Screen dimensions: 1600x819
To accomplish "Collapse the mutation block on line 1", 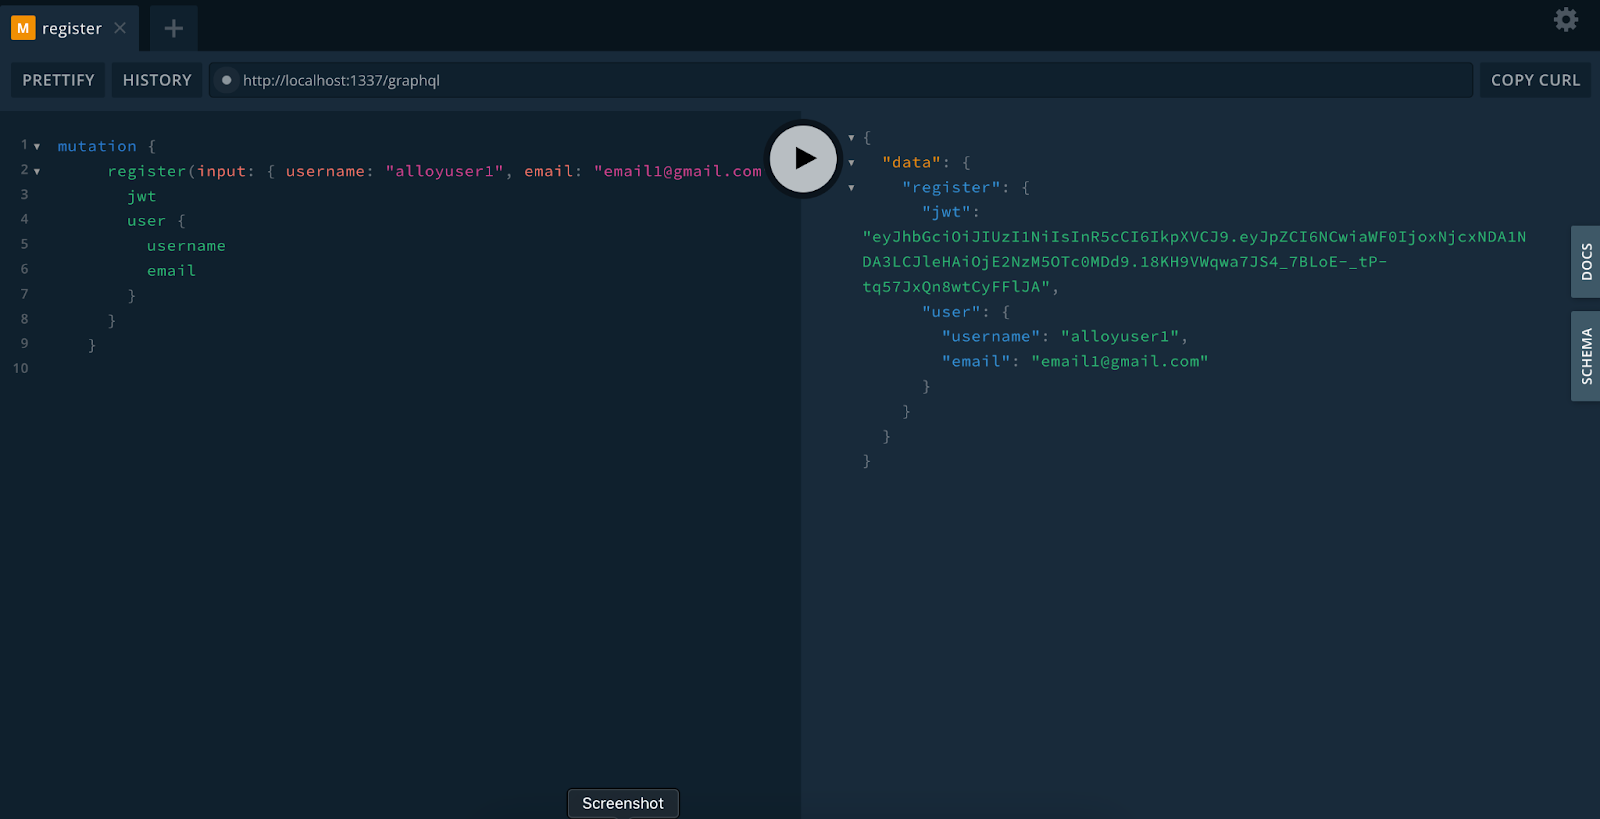I will tap(37, 147).
